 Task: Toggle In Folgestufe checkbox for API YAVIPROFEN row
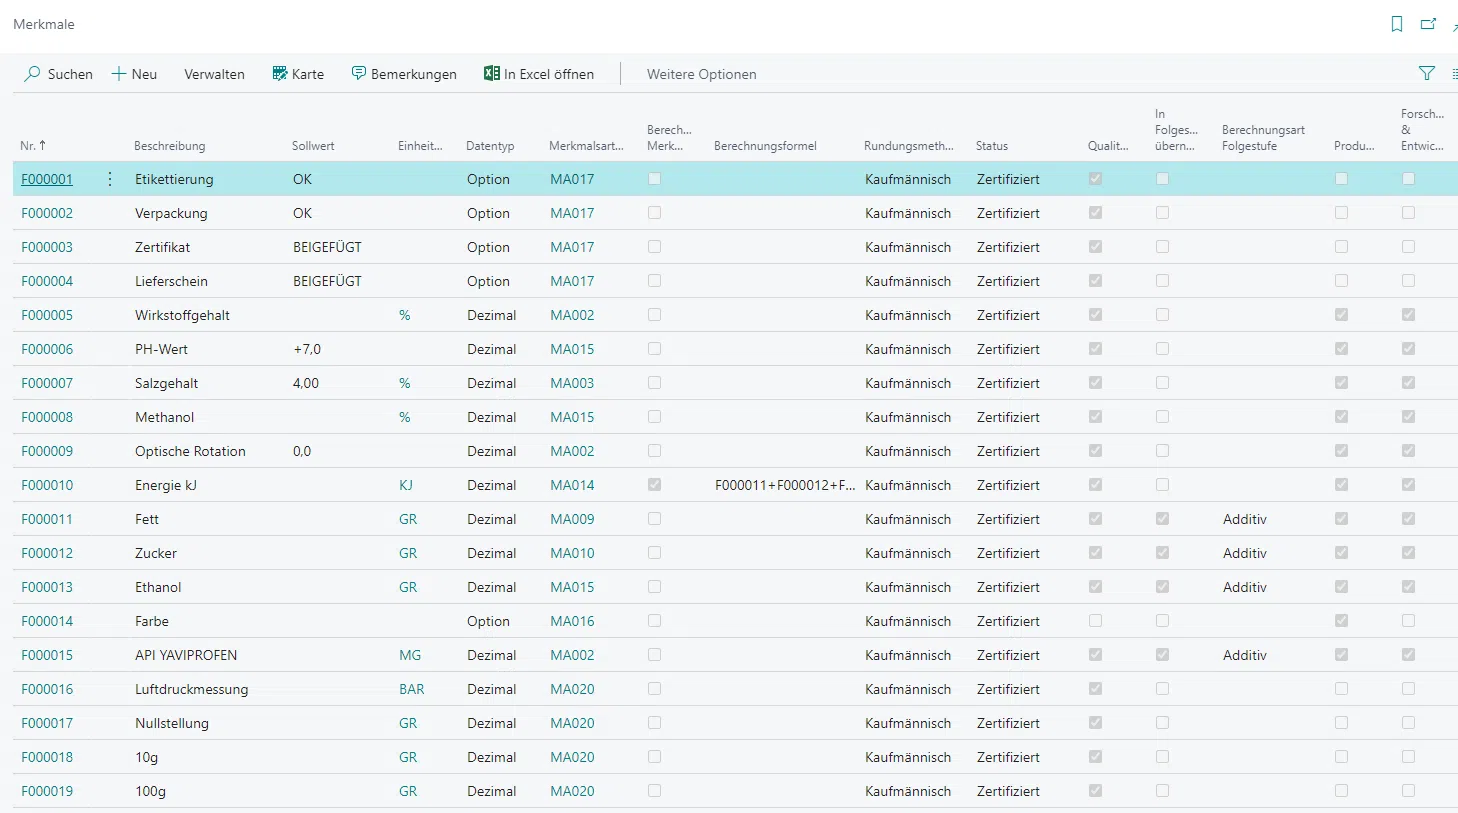1162,655
